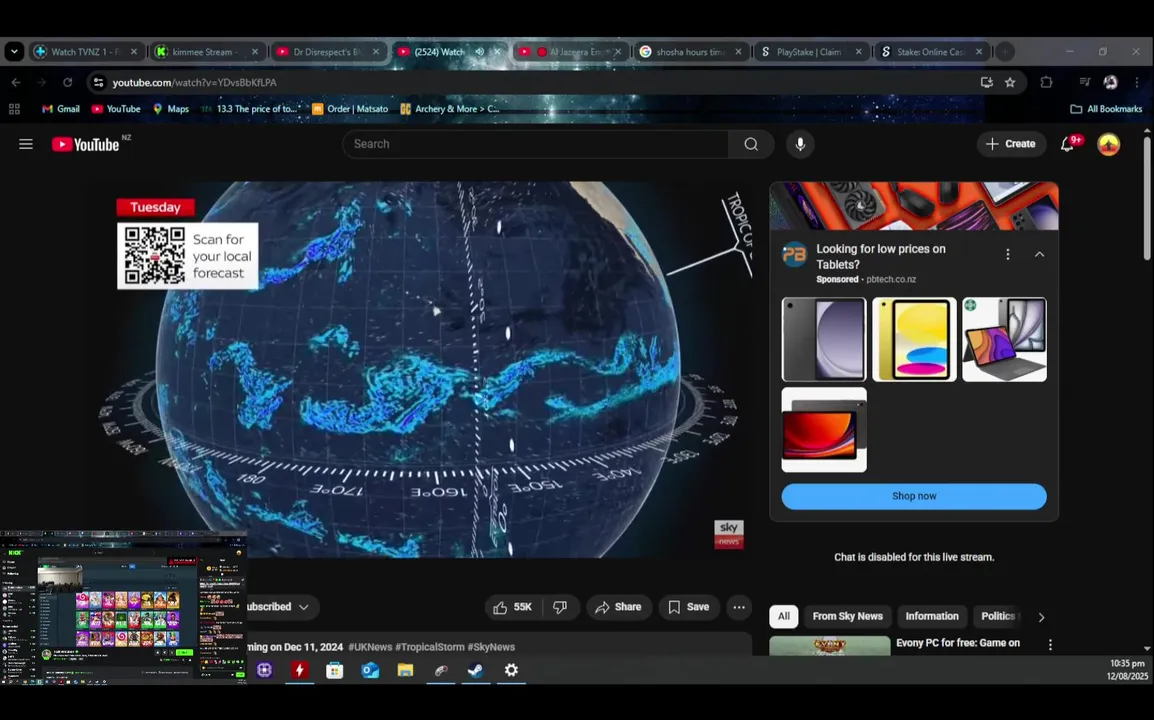Open the Order | Matsato bookmark

click(350, 109)
